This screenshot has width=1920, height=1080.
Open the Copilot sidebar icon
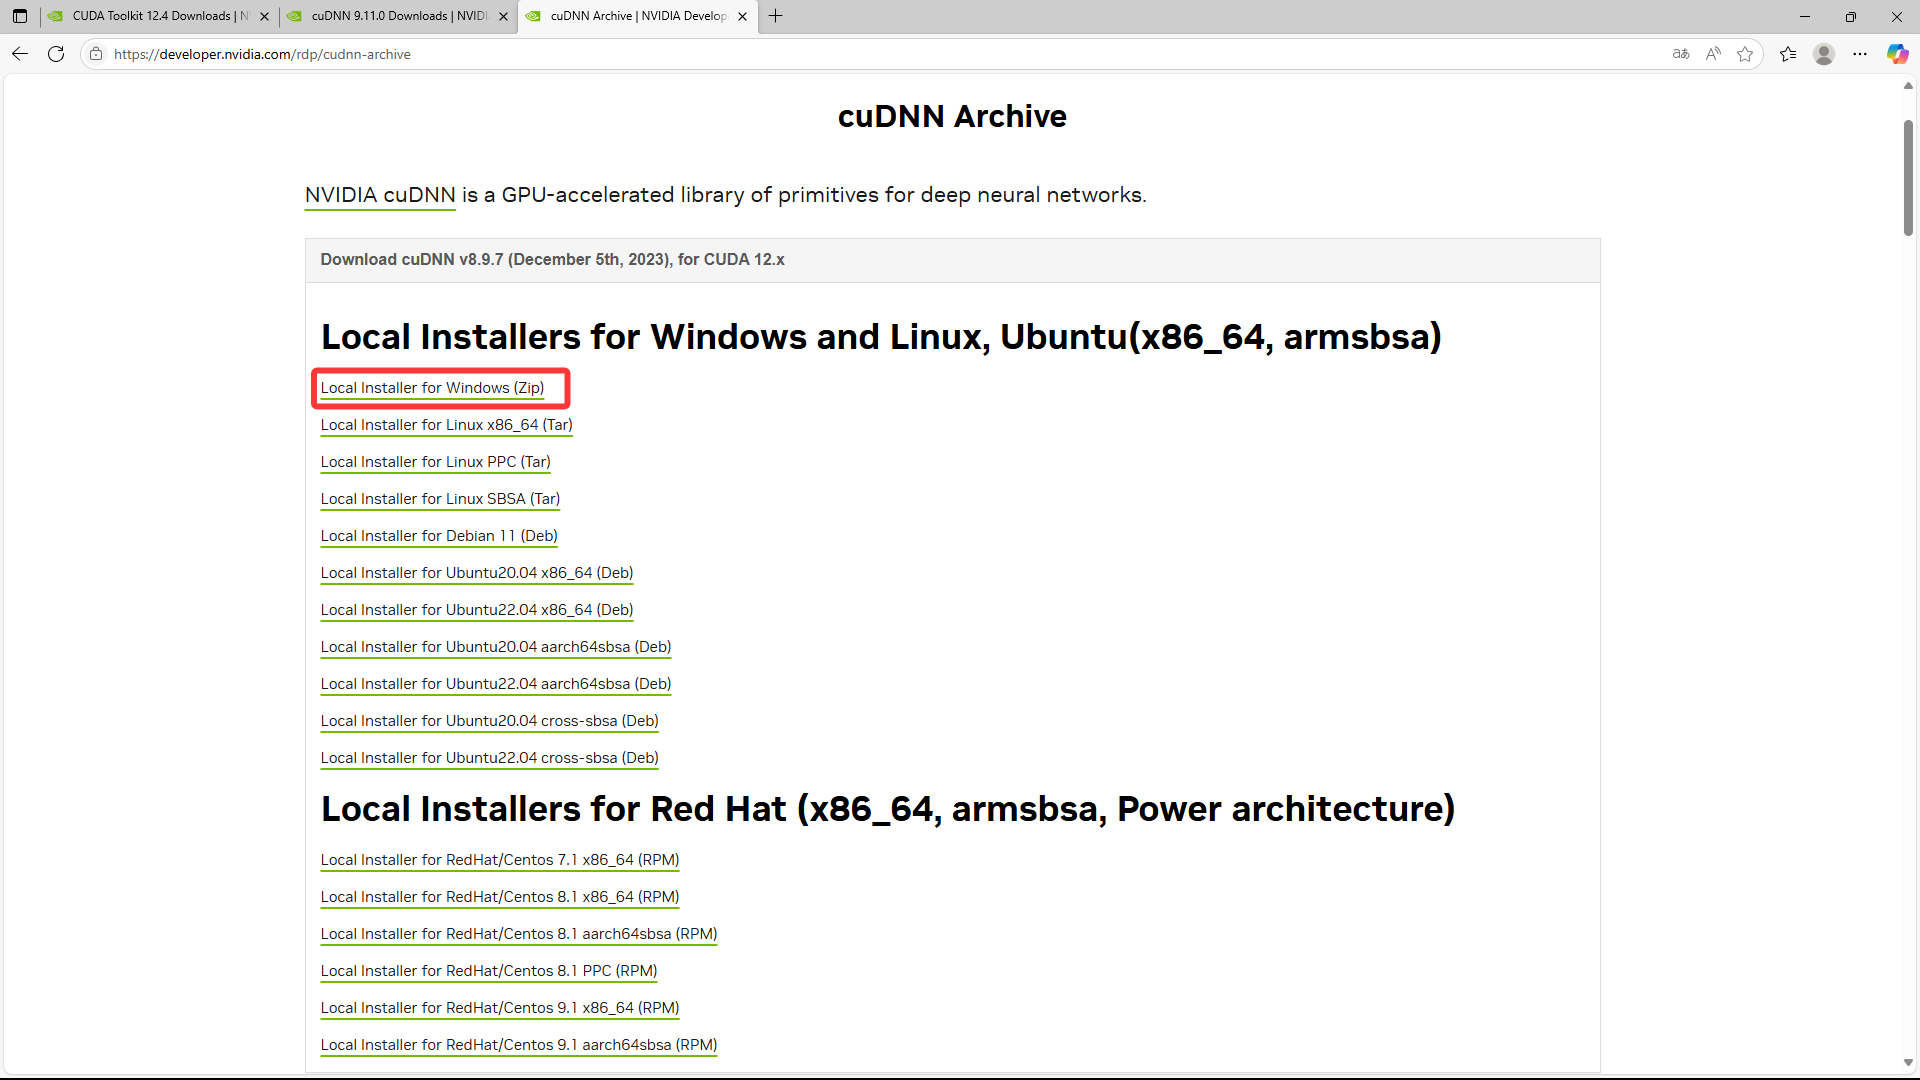[1897, 54]
